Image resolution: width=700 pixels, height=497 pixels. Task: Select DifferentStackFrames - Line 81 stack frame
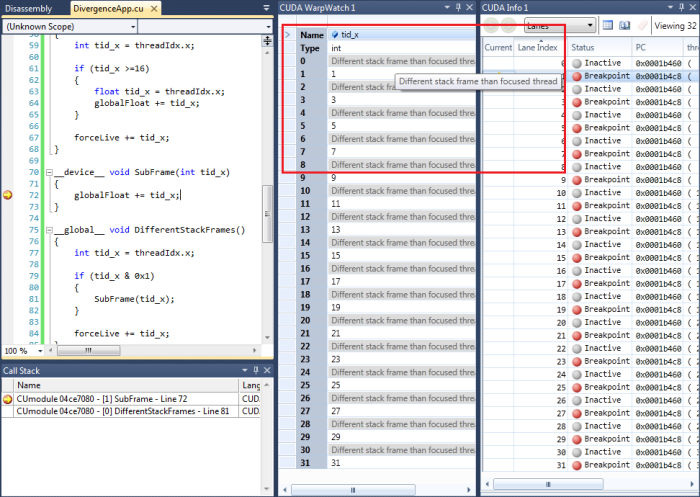(x=120, y=411)
